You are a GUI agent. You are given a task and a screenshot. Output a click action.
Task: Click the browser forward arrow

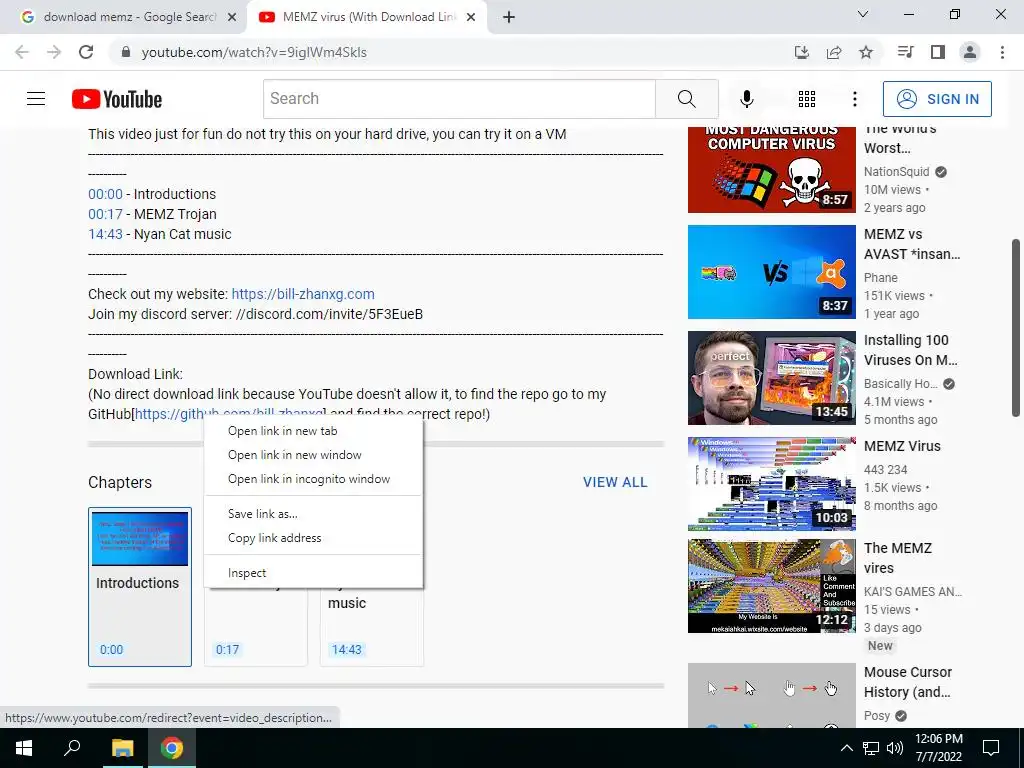[x=54, y=52]
